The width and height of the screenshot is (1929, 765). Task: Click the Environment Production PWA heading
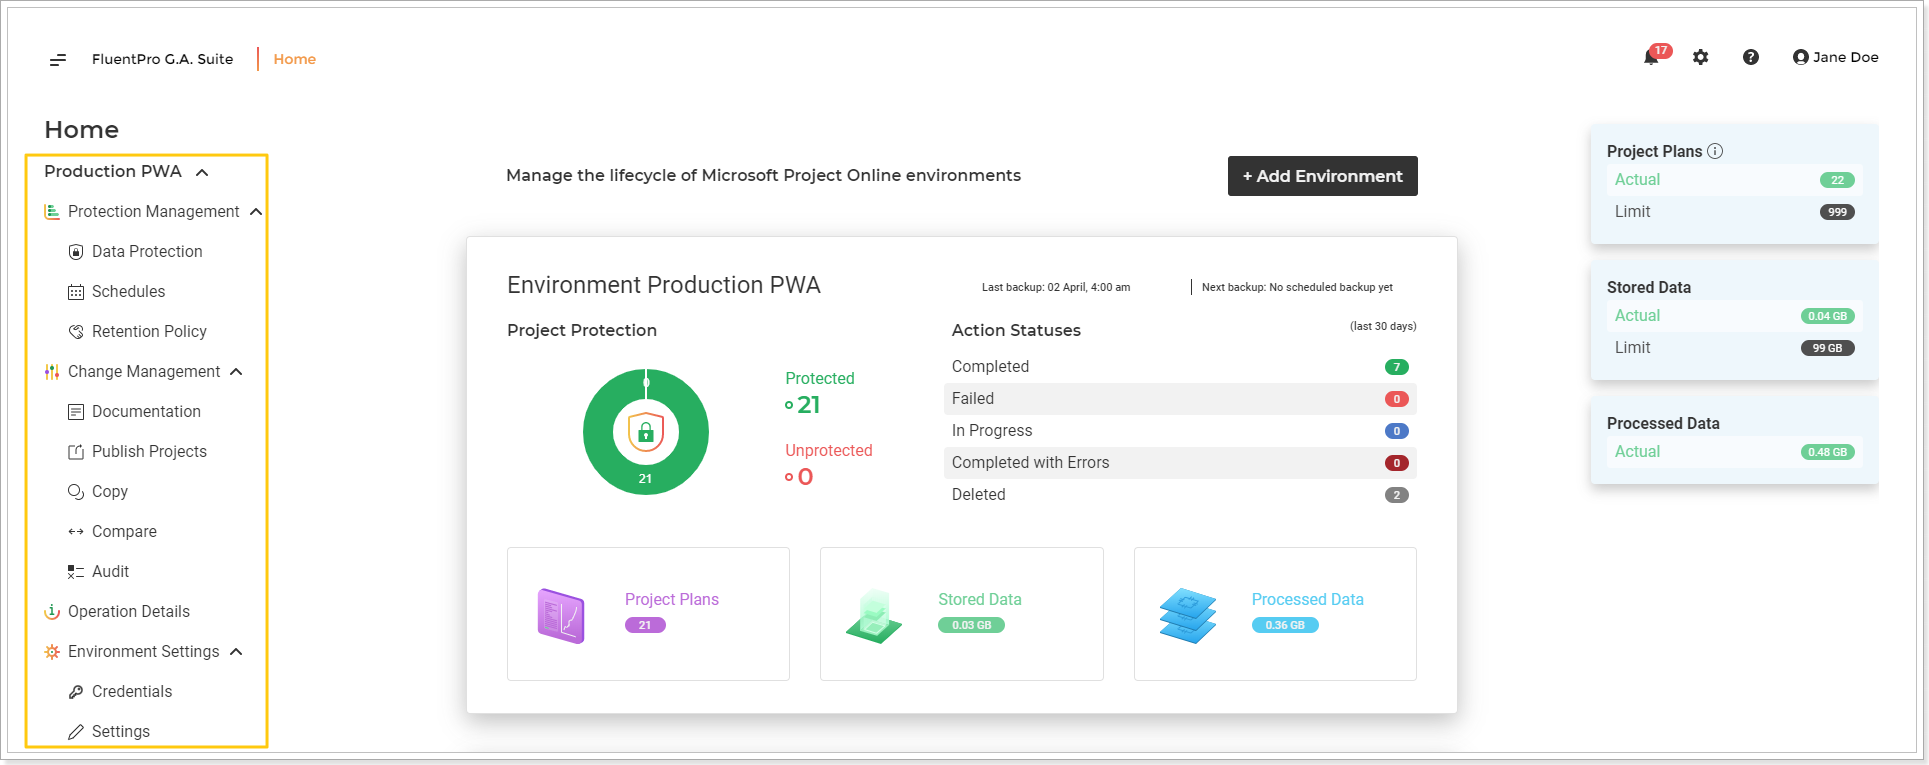(x=664, y=285)
